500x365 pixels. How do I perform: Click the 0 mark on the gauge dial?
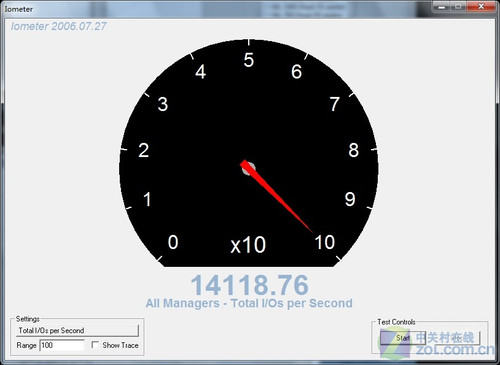pos(173,242)
